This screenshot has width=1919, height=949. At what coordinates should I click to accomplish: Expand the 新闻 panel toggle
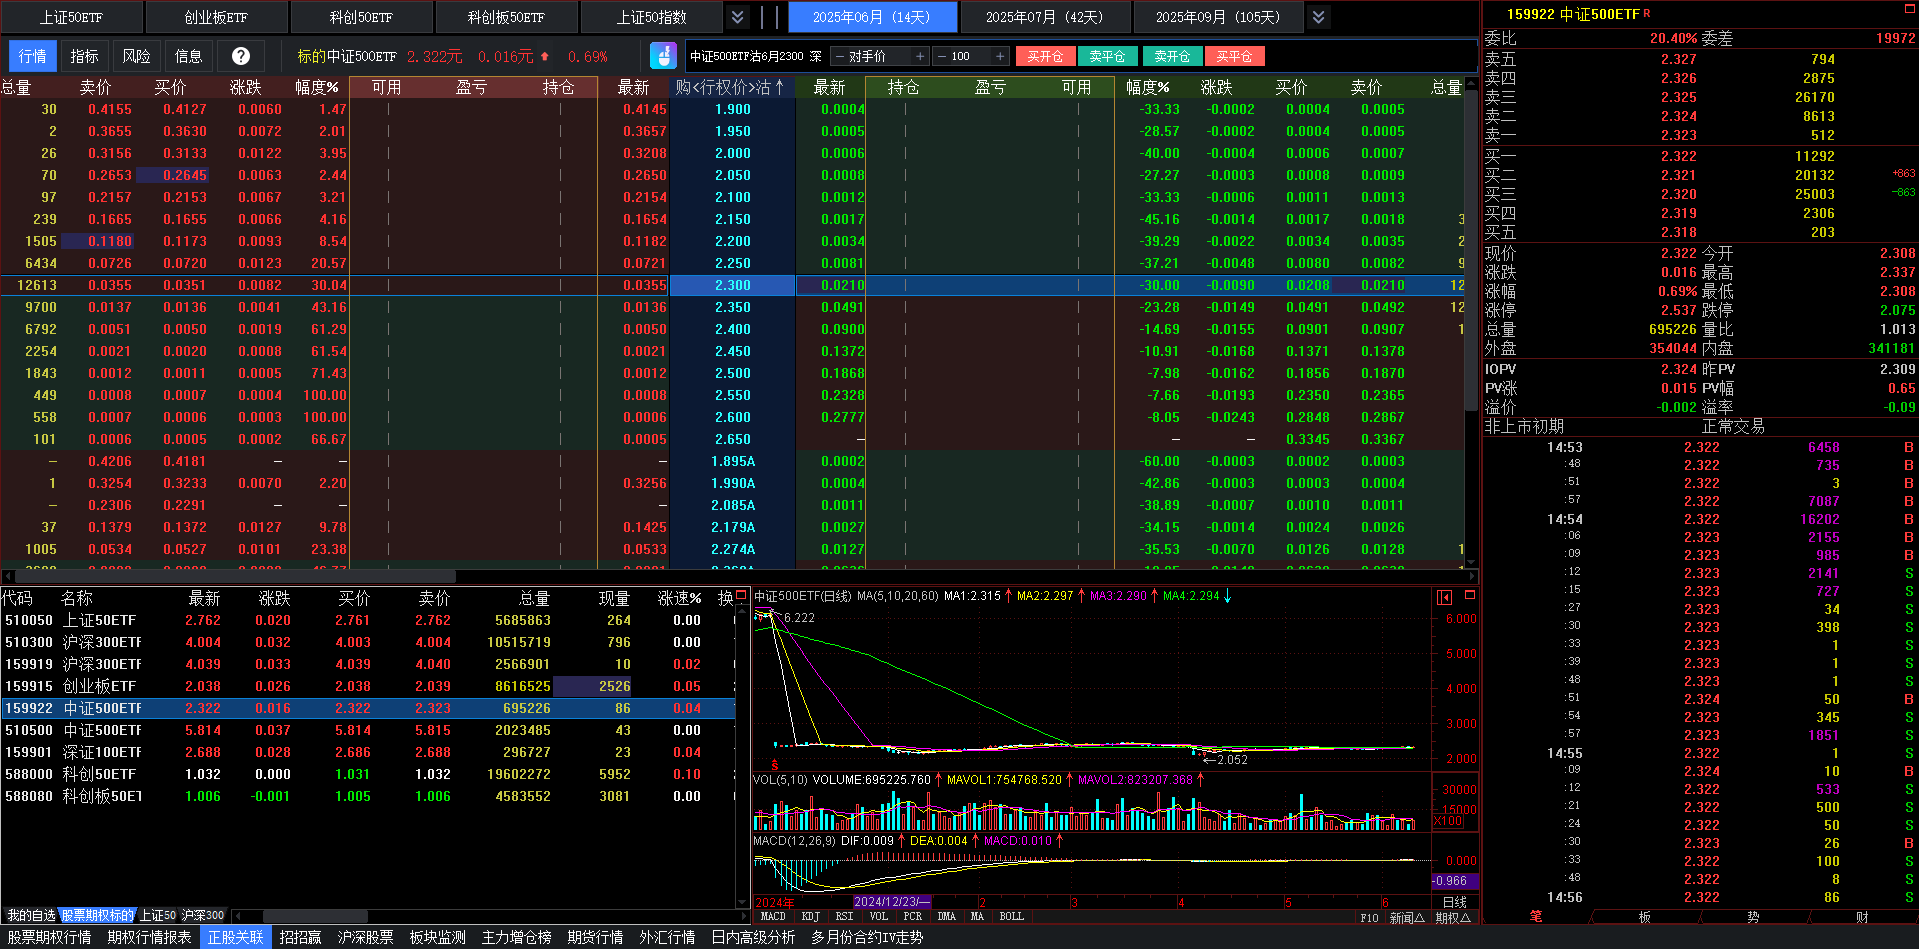[x=1407, y=917]
